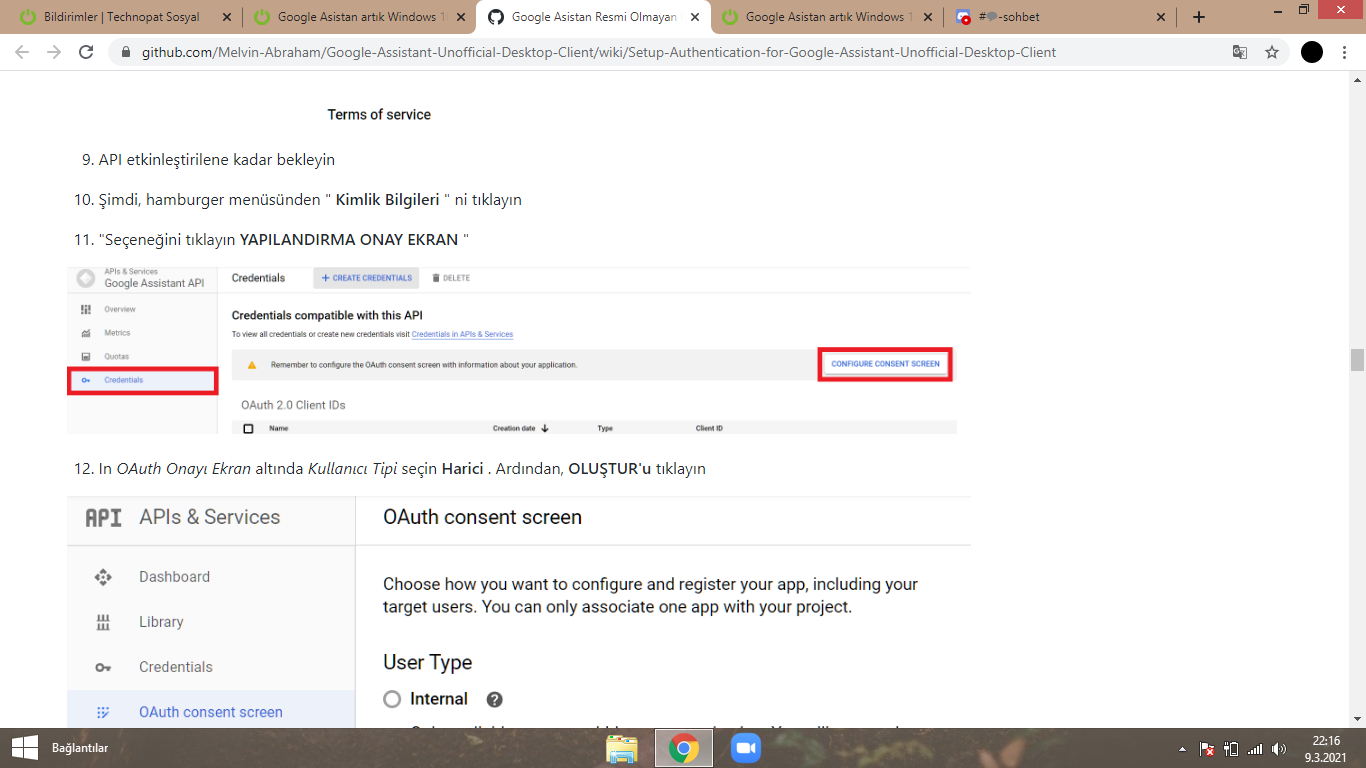Click the CONFIGURE CONSENT SCREEN button

(885, 364)
